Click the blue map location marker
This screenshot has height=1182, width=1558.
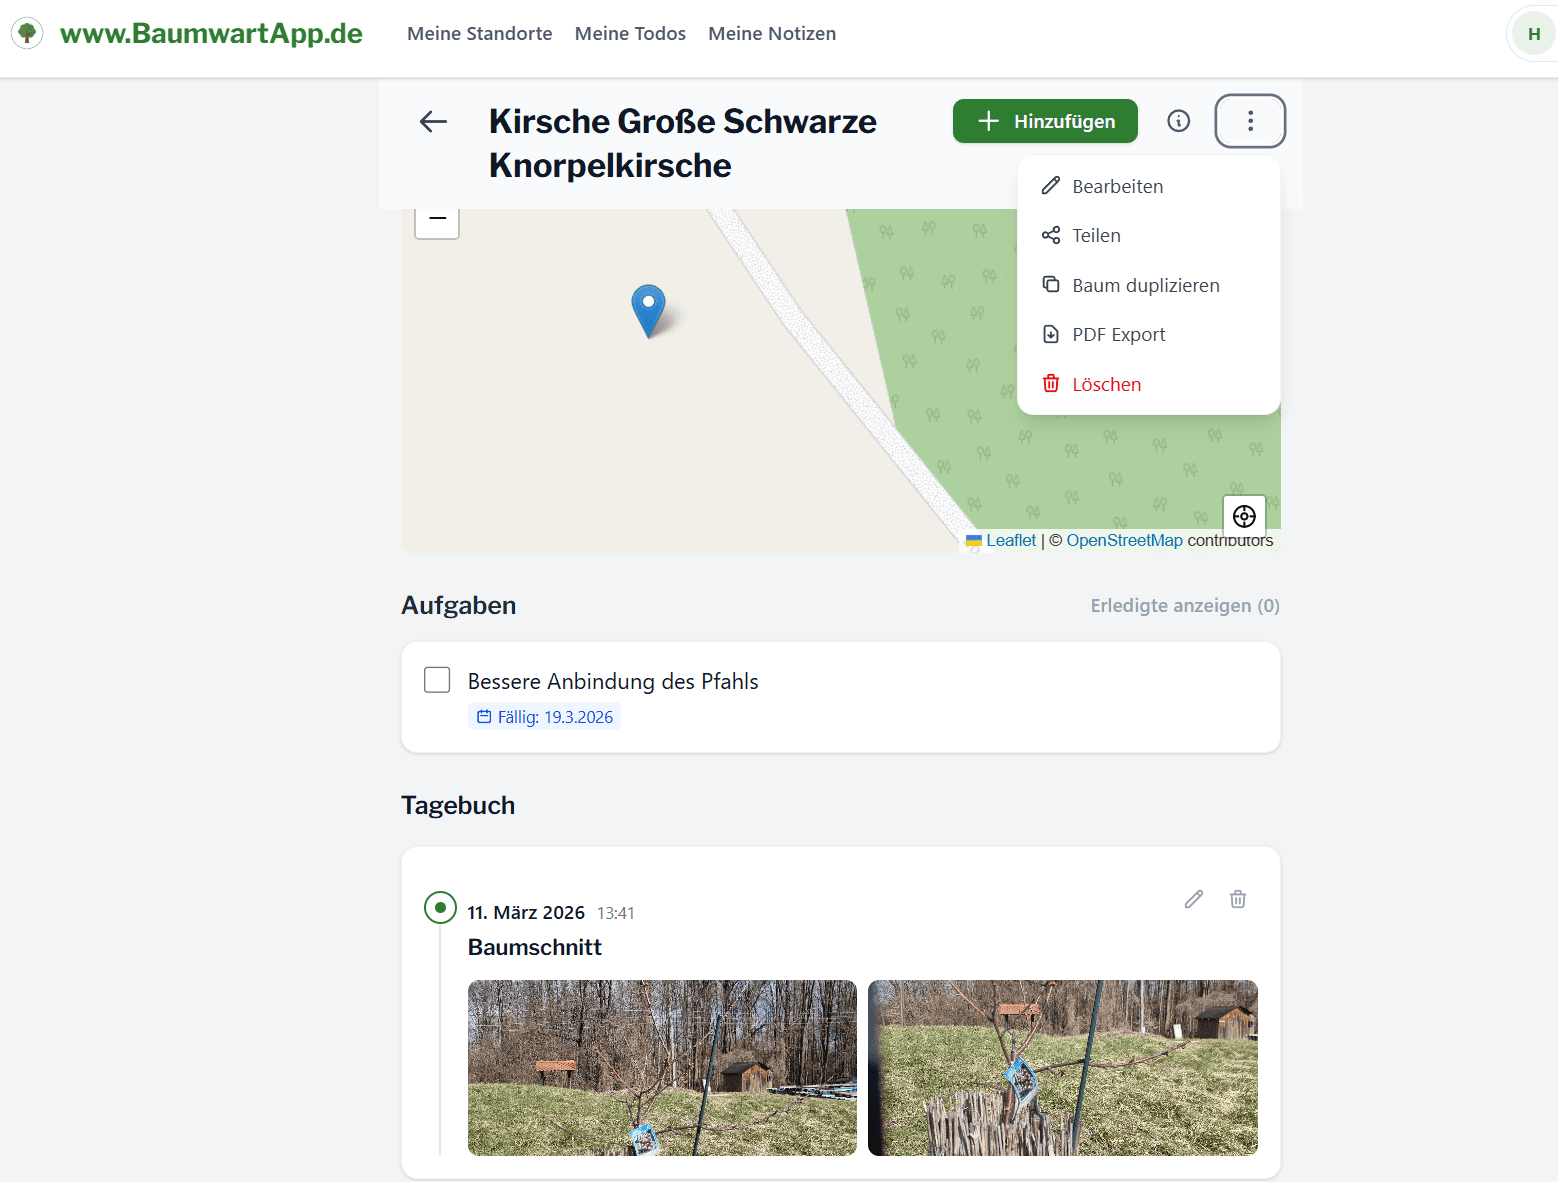point(648,308)
